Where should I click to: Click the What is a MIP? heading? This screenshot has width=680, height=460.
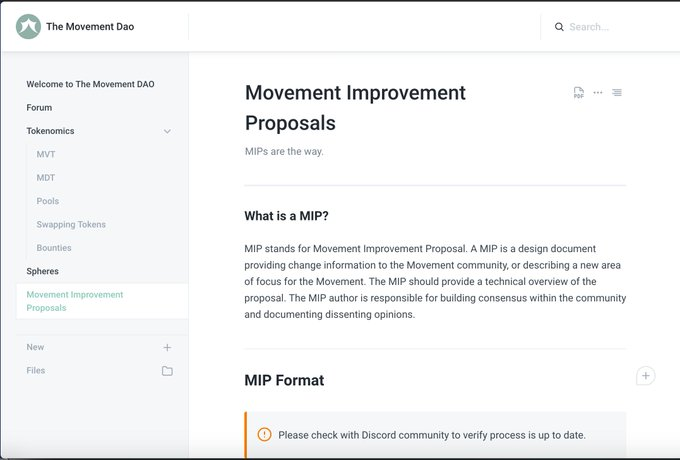pyautogui.click(x=286, y=216)
